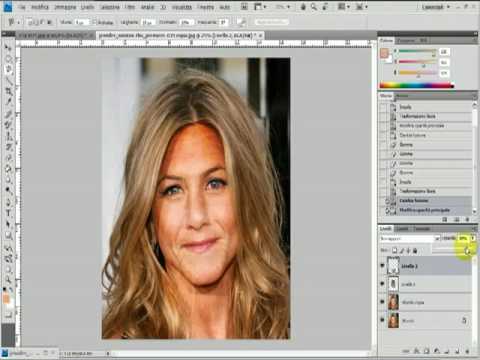480x360 pixels.
Task: Open the Filtro menu
Action: (131, 7)
